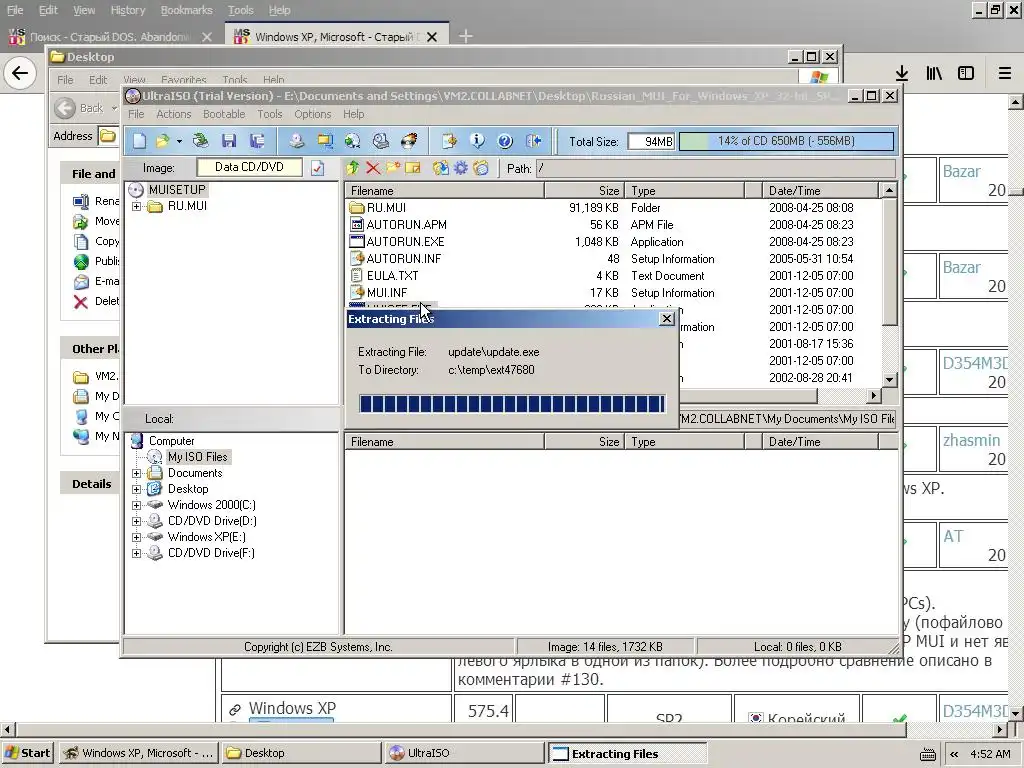Click the Start button on taskbar
Screen dimensions: 1024x768
(28, 753)
